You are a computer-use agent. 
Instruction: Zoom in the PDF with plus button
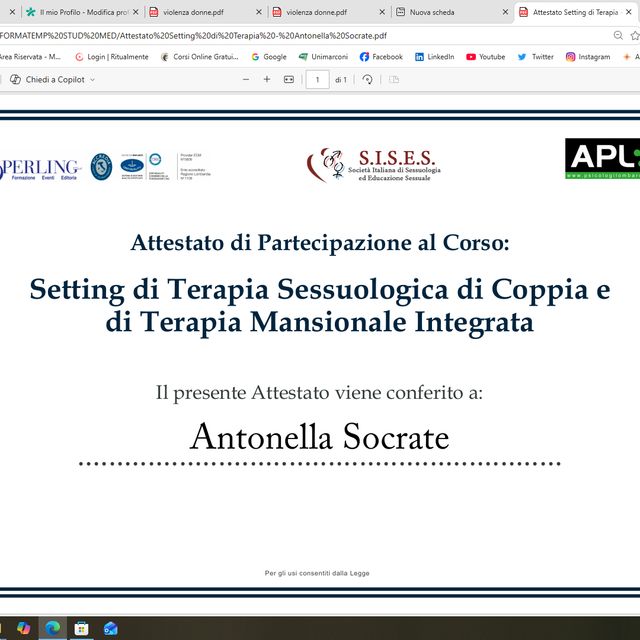(x=267, y=80)
